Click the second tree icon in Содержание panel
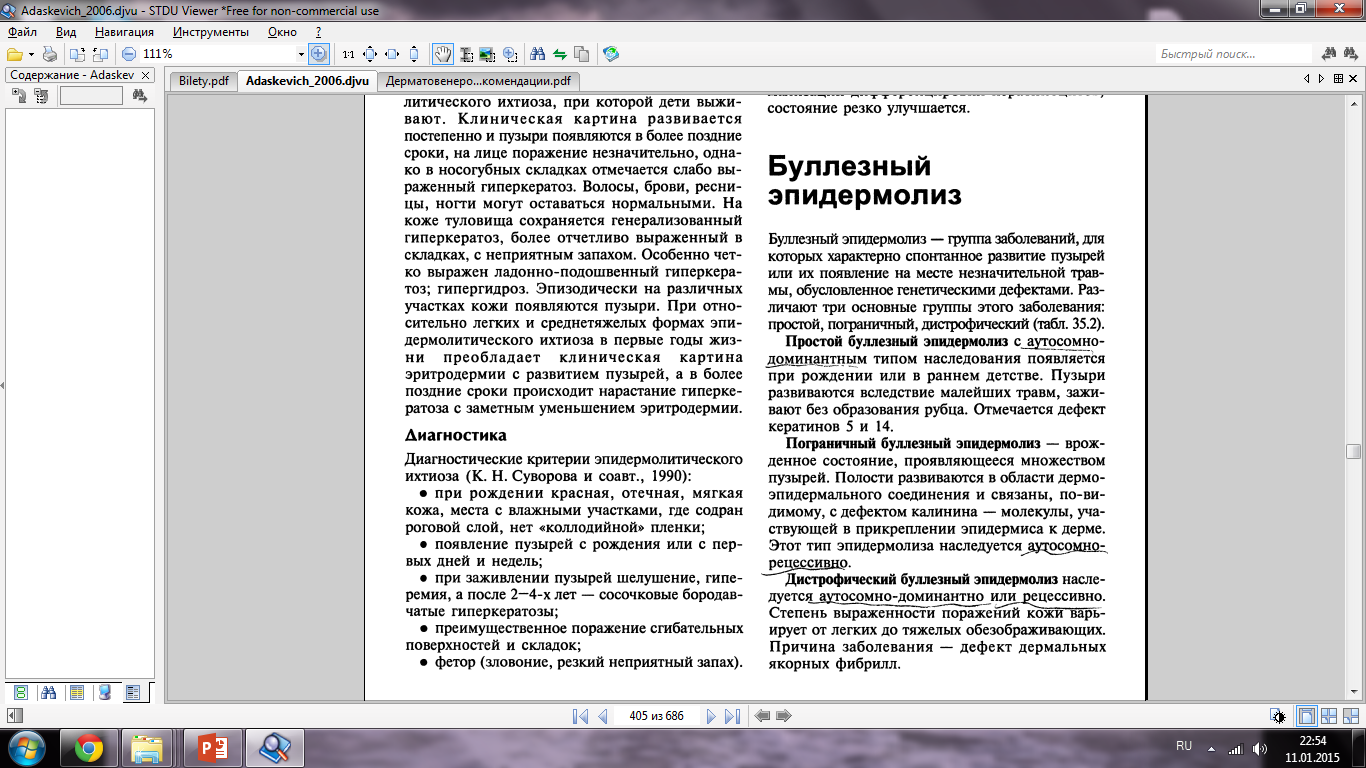Viewport: 1366px width, 768px height. pyautogui.click(x=41, y=96)
